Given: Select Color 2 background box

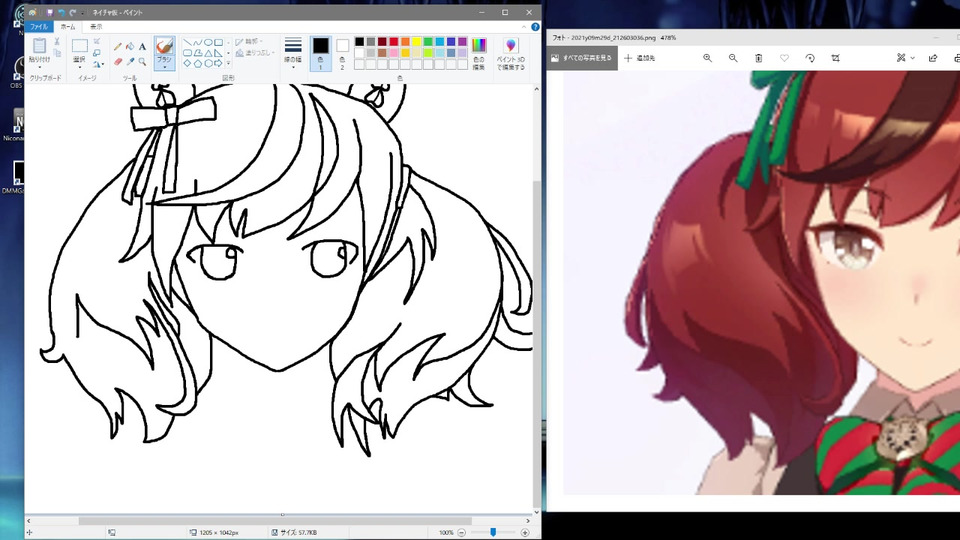Looking at the screenshot, I should (342, 53).
